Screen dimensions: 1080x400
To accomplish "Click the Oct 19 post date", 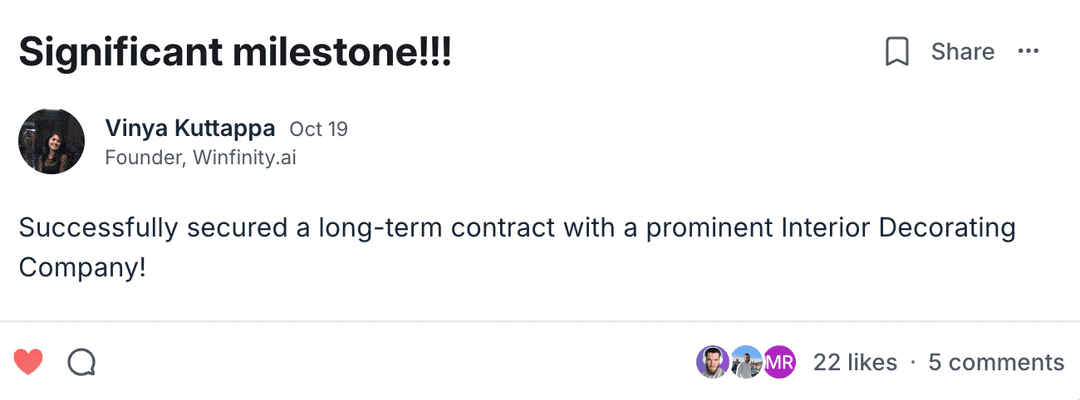I will click(318, 129).
